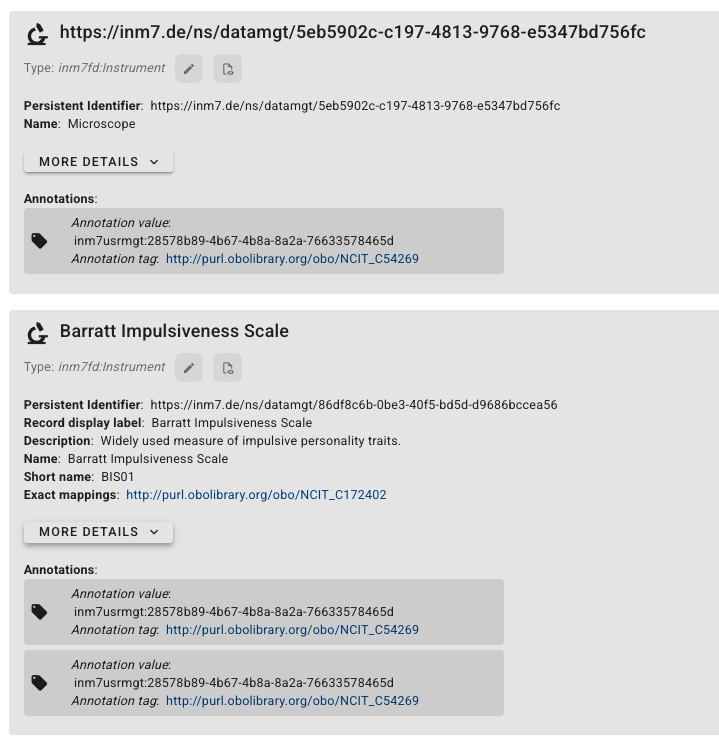This screenshot has width=719, height=743.
Task: Expand MORE DETAILS for the Microscope instrument
Action: [x=99, y=162]
